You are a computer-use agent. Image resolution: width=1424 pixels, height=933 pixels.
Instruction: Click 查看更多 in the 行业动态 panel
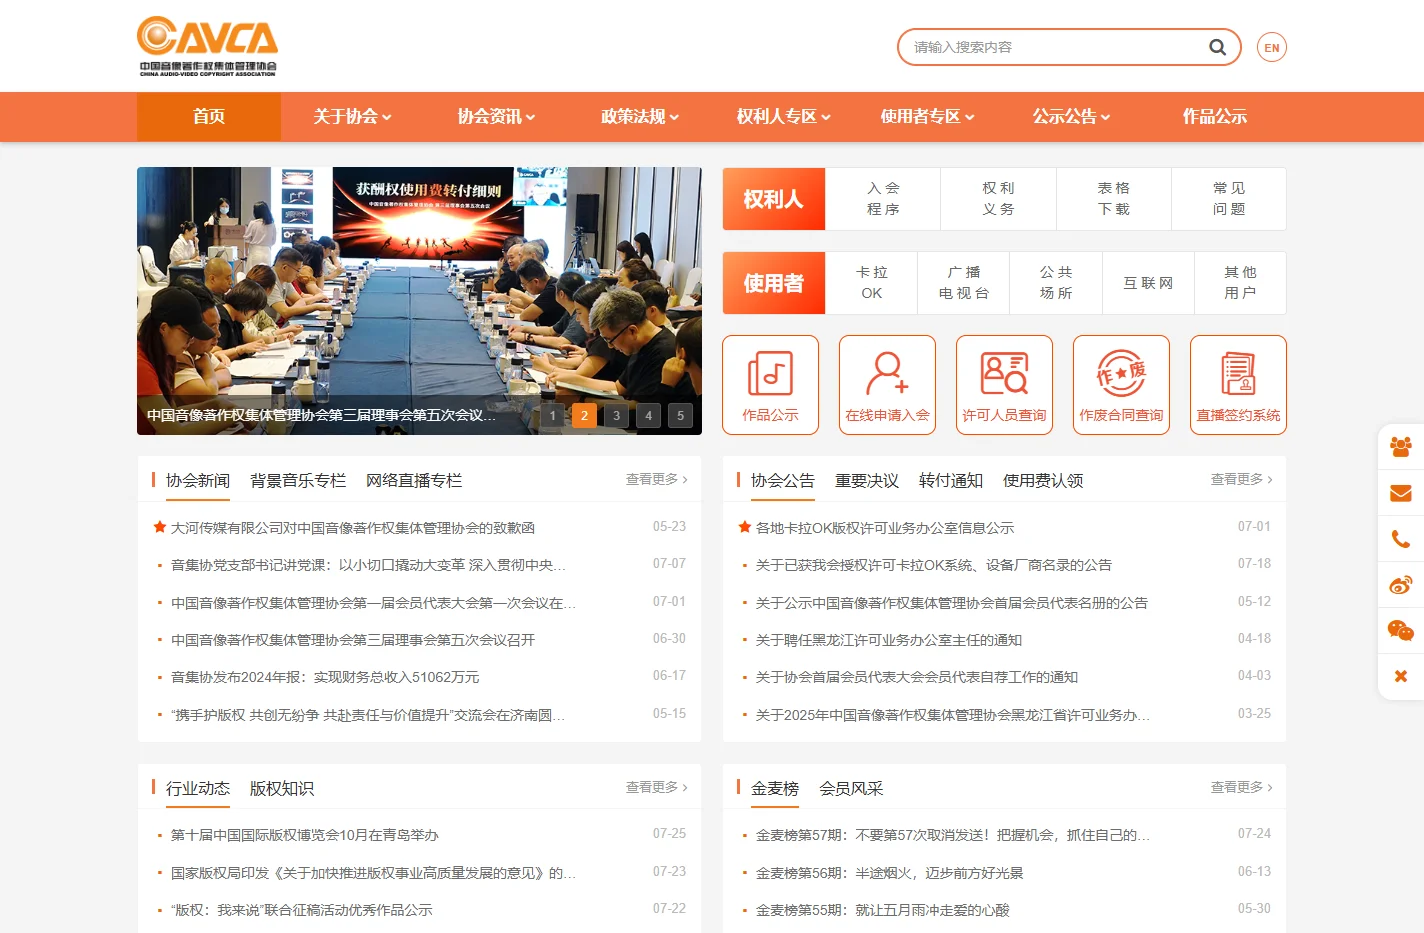(657, 788)
